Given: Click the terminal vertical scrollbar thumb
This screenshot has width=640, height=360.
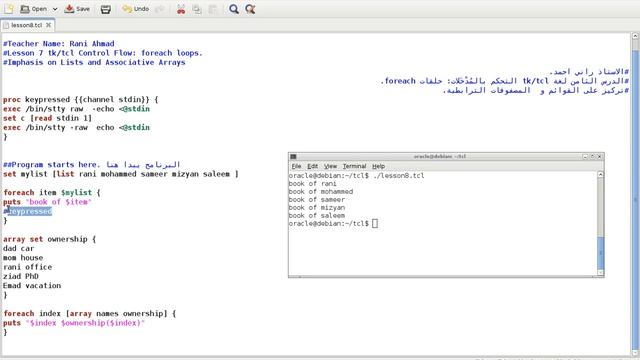Looking at the screenshot, I should 600,252.
